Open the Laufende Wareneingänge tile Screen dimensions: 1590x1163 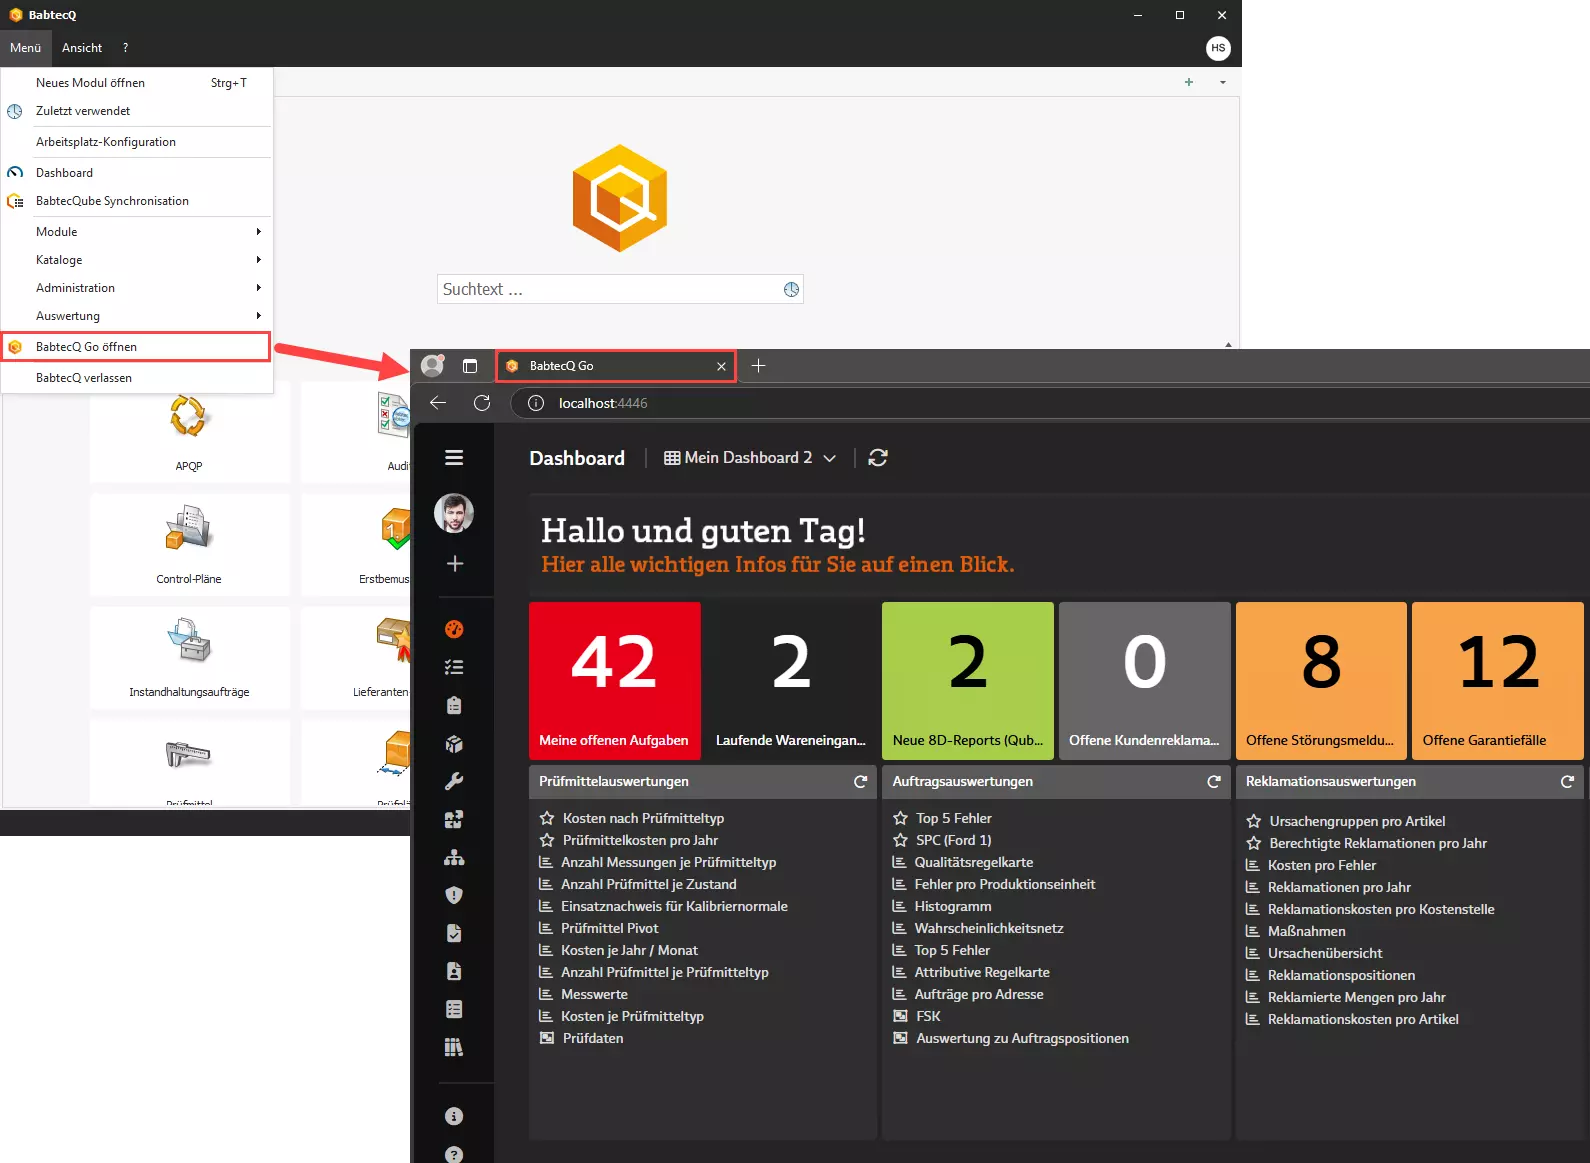pos(791,681)
